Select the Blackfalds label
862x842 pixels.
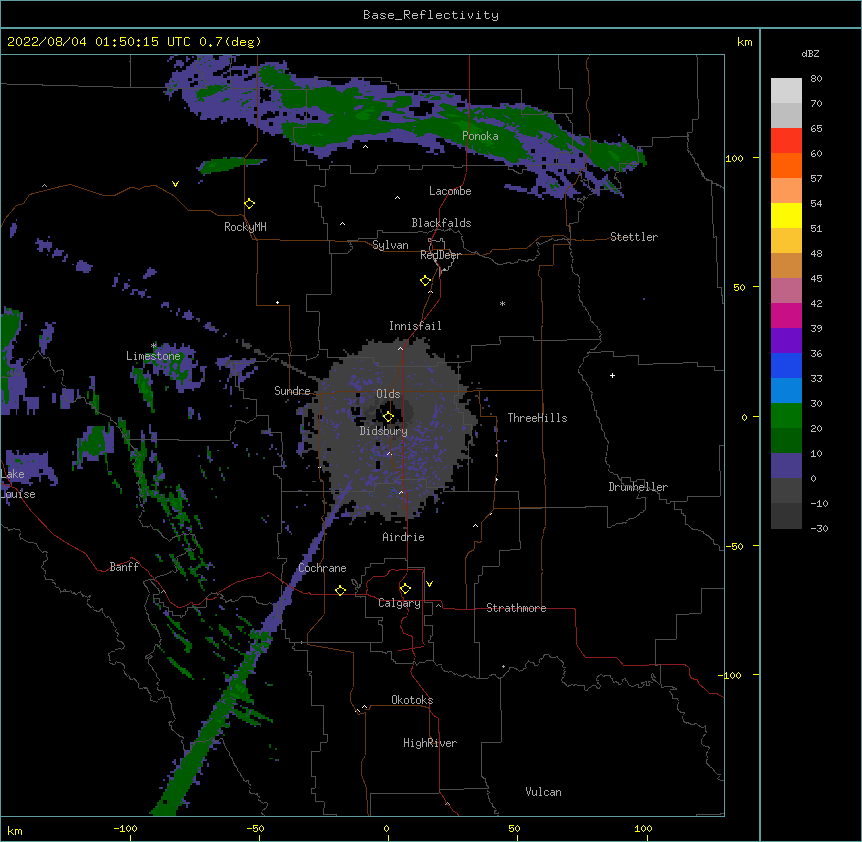pyautogui.click(x=441, y=223)
